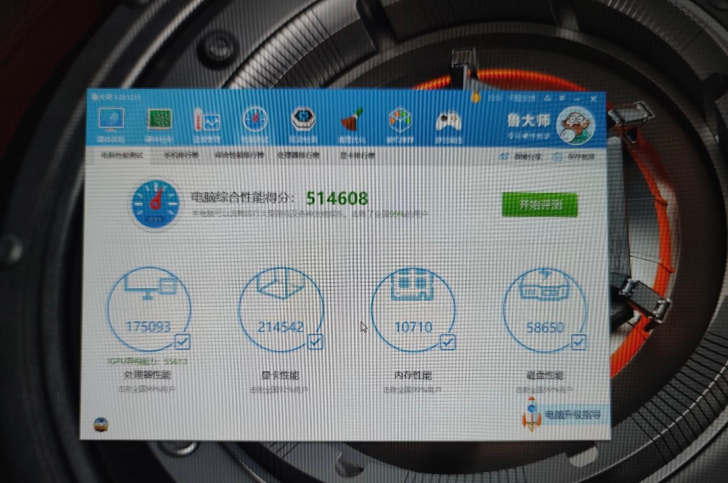Select the performance test gauge icon
Screen dimensions: 728x483
point(255,120)
